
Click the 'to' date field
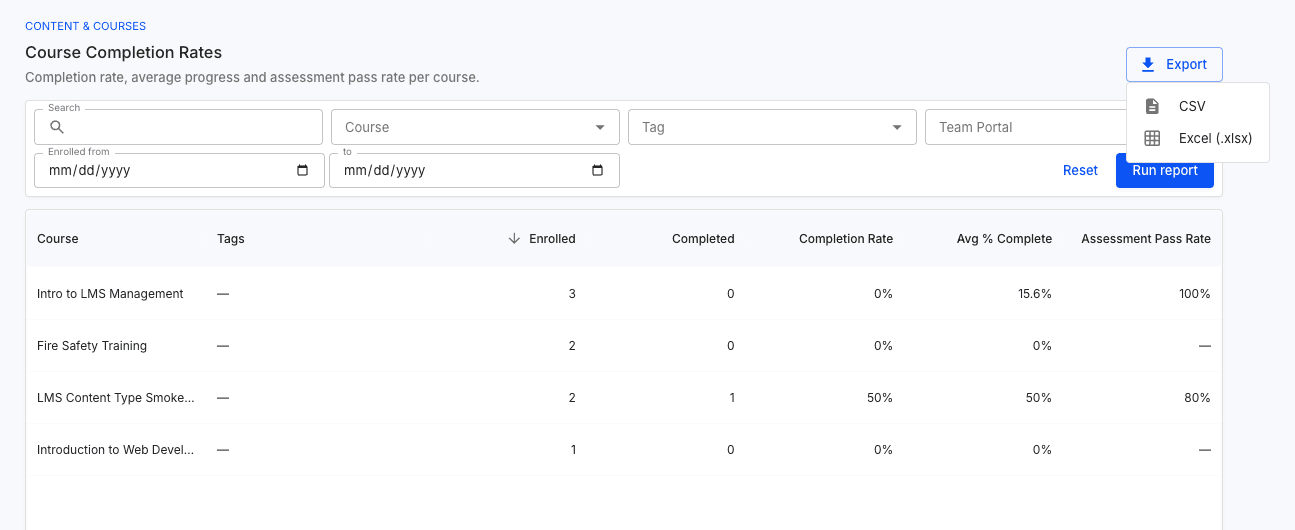point(474,170)
